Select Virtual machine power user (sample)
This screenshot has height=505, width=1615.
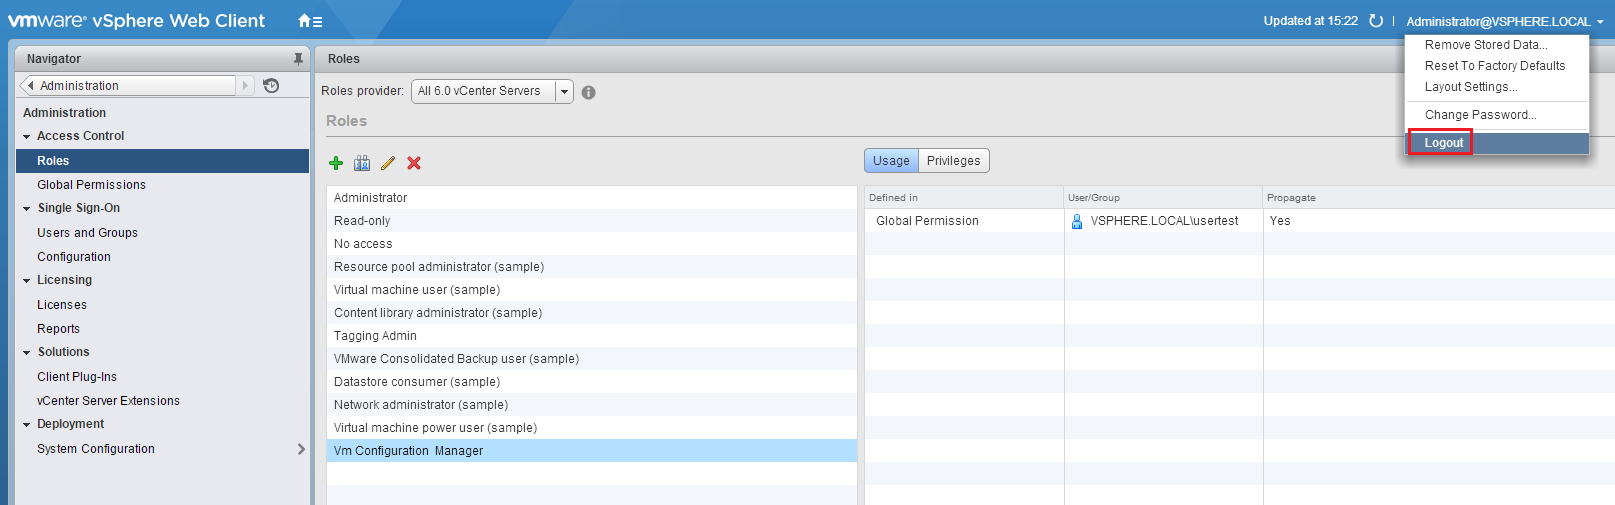[x=592, y=428]
